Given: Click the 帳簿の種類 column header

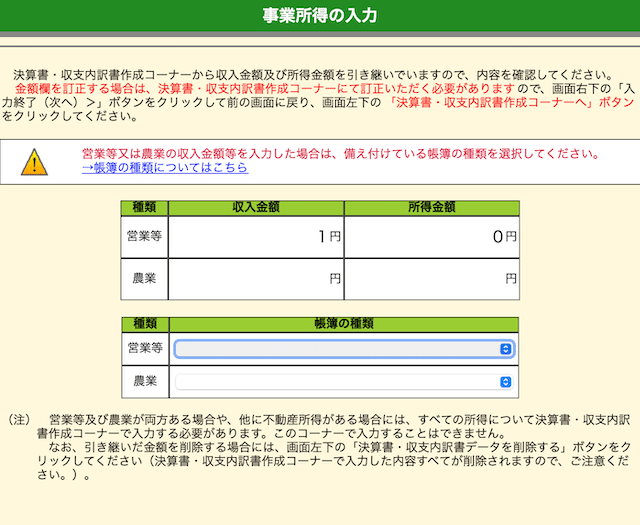Looking at the screenshot, I should [344, 324].
